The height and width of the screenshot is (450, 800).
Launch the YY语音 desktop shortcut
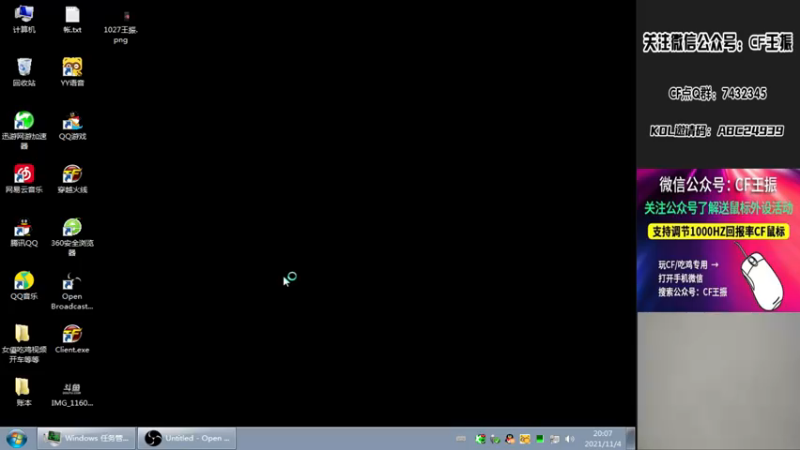click(72, 72)
